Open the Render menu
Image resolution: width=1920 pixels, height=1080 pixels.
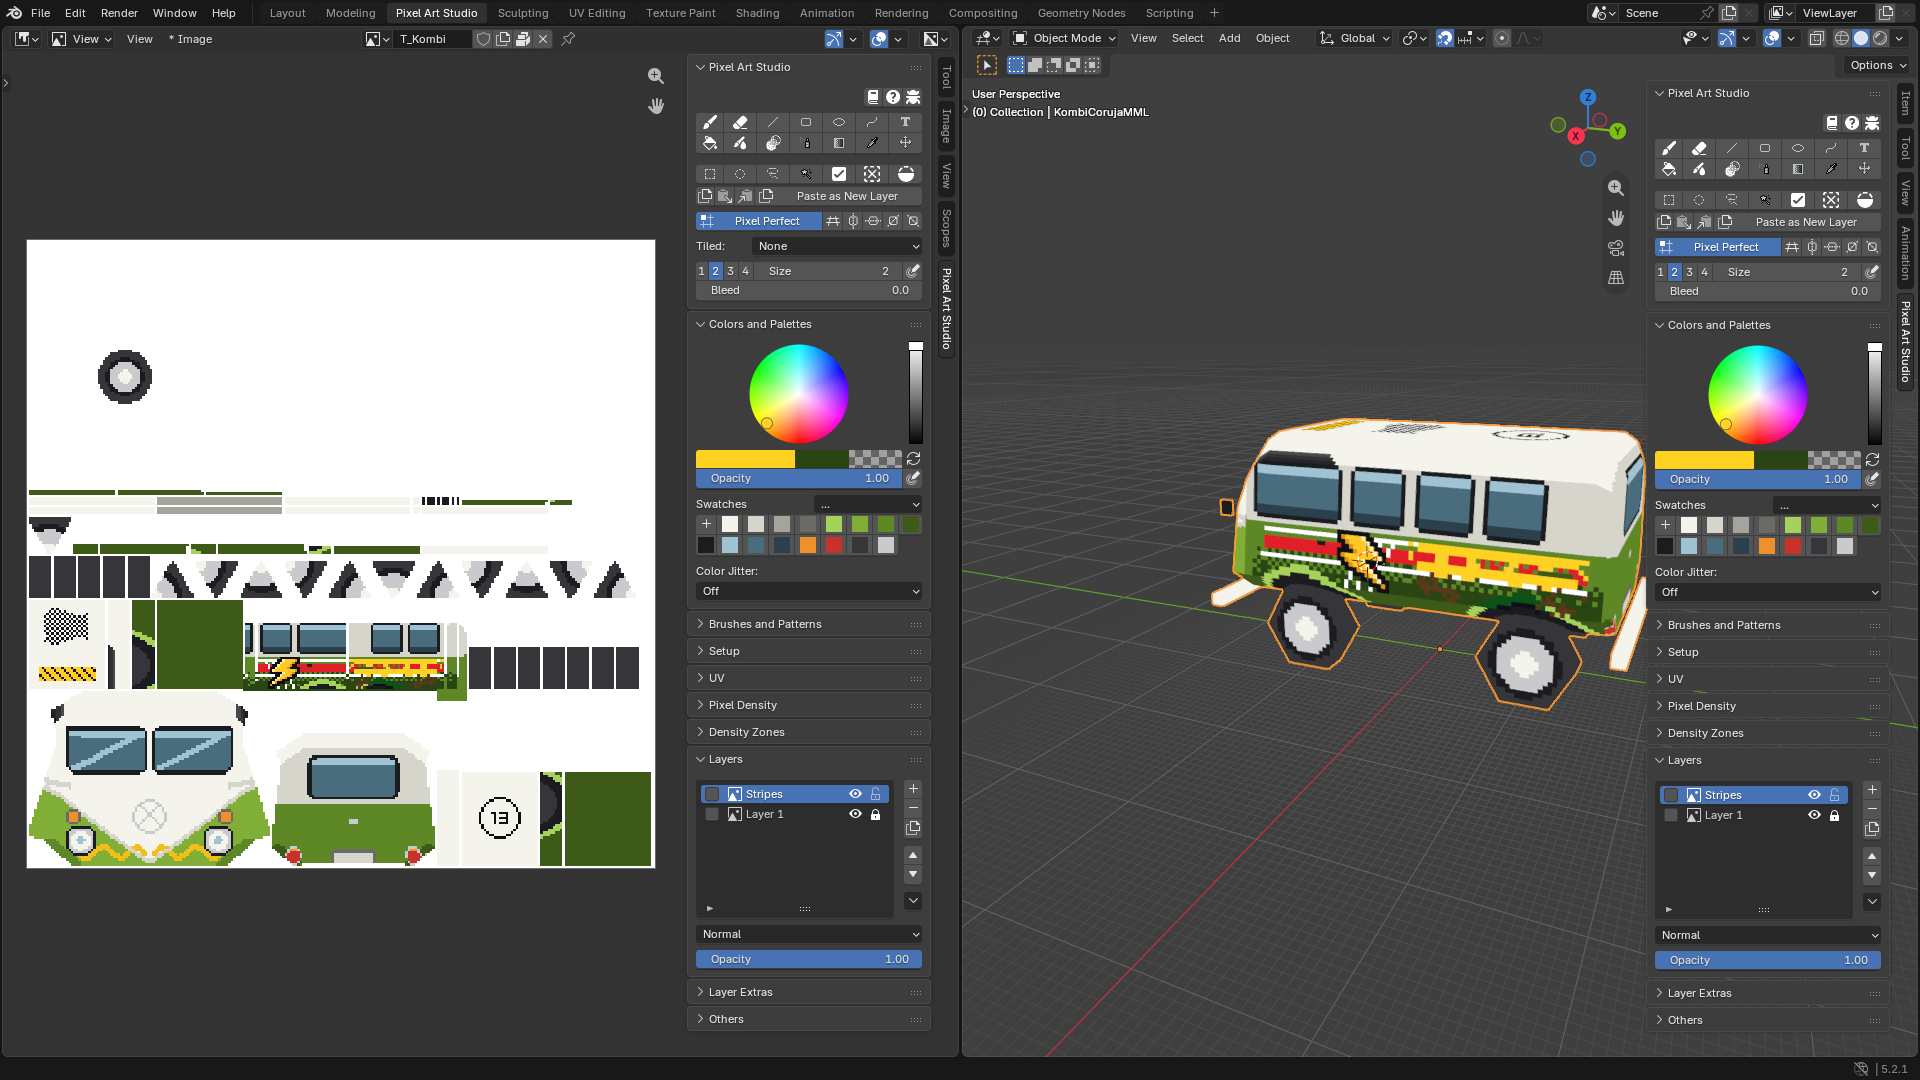(x=119, y=13)
